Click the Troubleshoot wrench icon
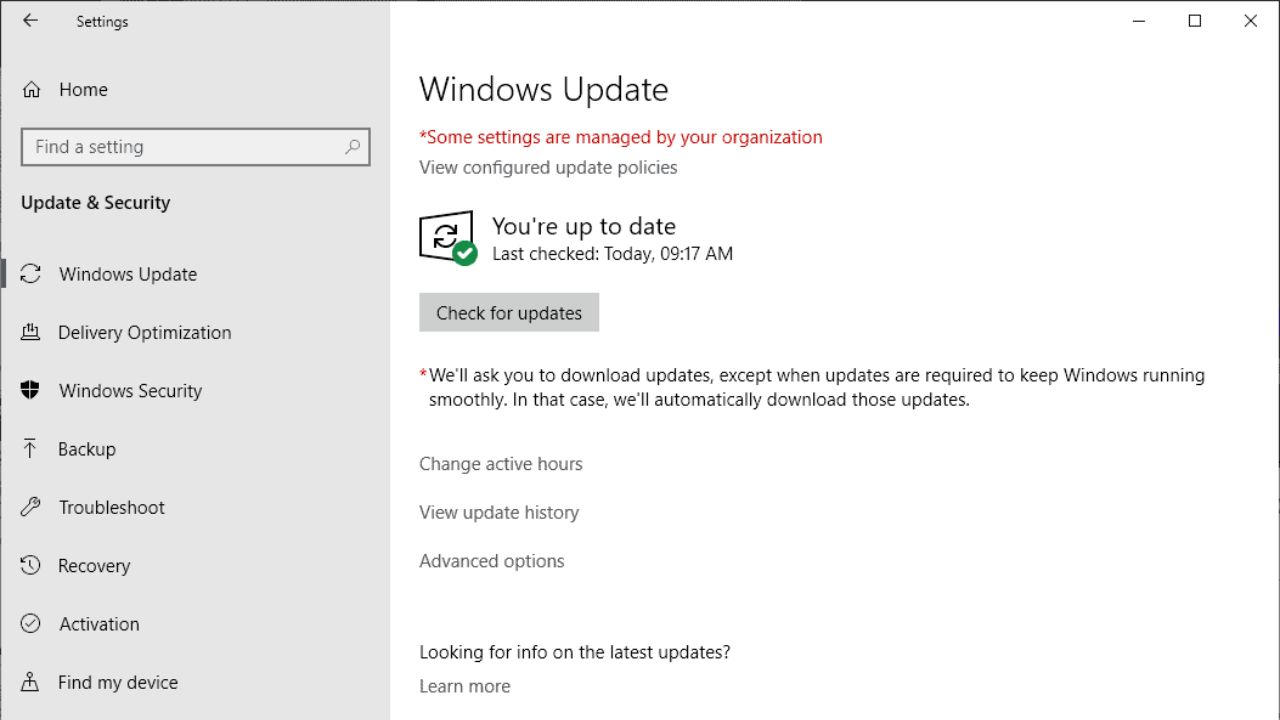Screen dimensions: 1280x720 click(31, 507)
